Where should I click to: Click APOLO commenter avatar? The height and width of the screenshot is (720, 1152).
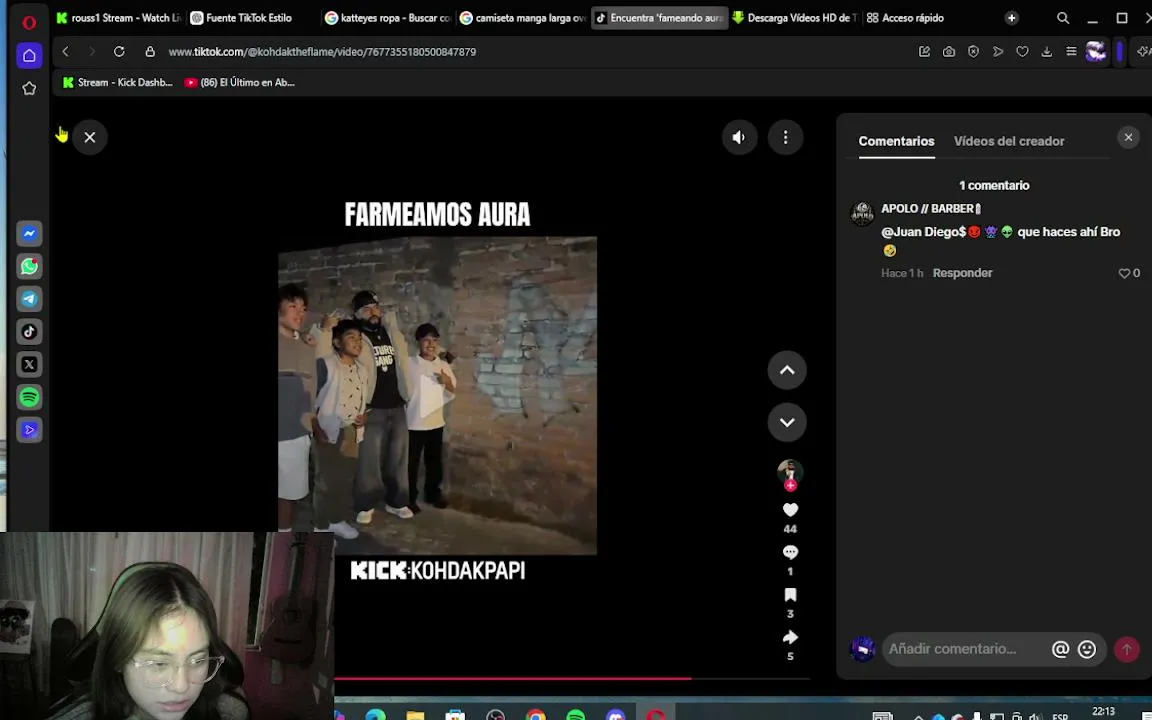[862, 213]
